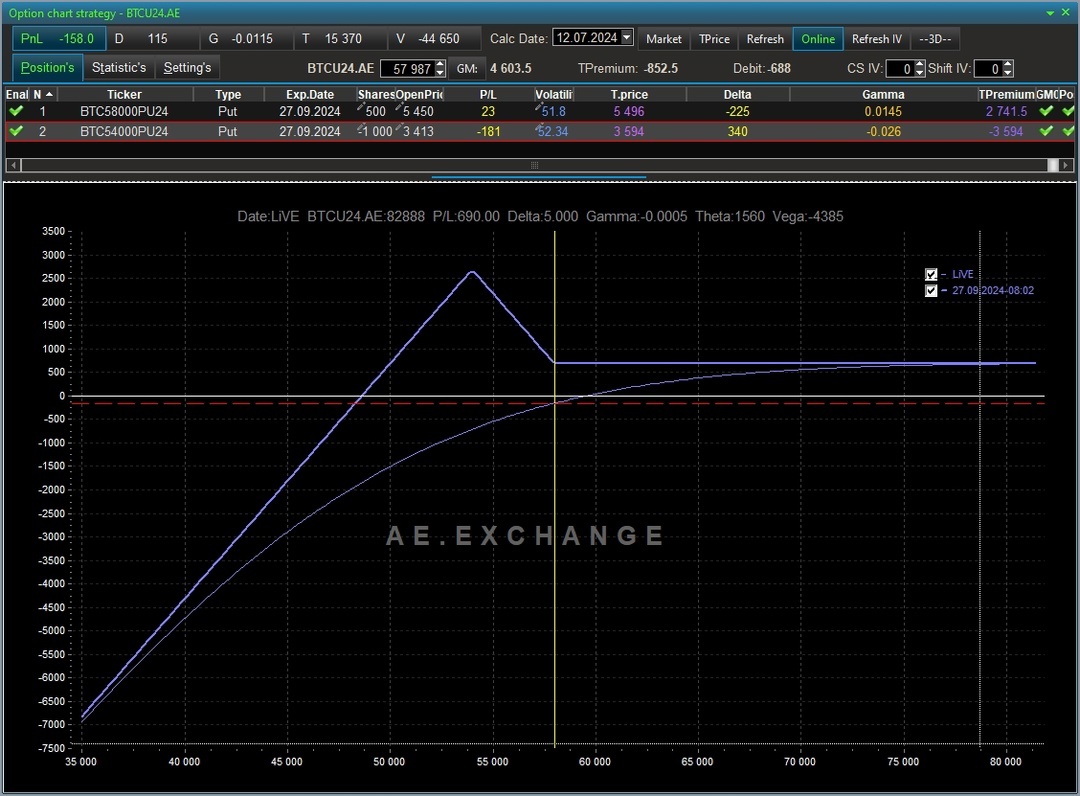The height and width of the screenshot is (796, 1080).
Task: Increase the BTCU24.AE price with up spinner
Action: [x=440, y=65]
